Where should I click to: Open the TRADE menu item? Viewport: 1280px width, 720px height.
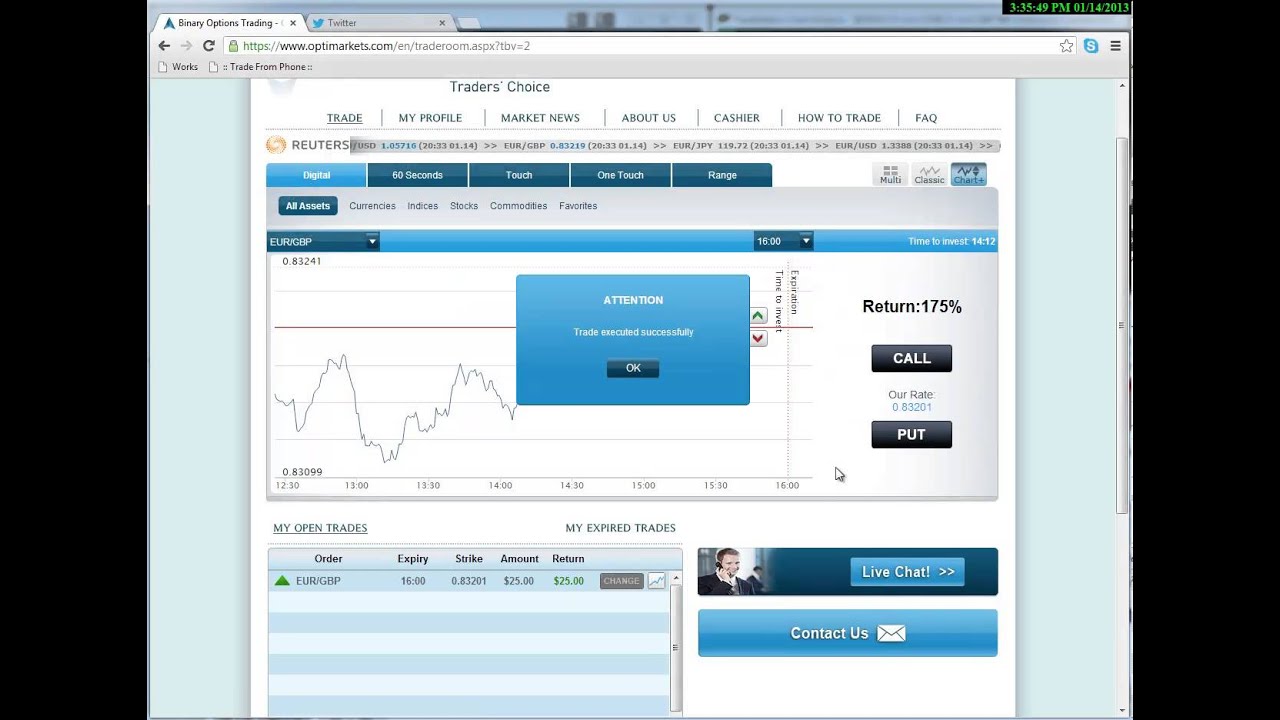pyautogui.click(x=344, y=118)
